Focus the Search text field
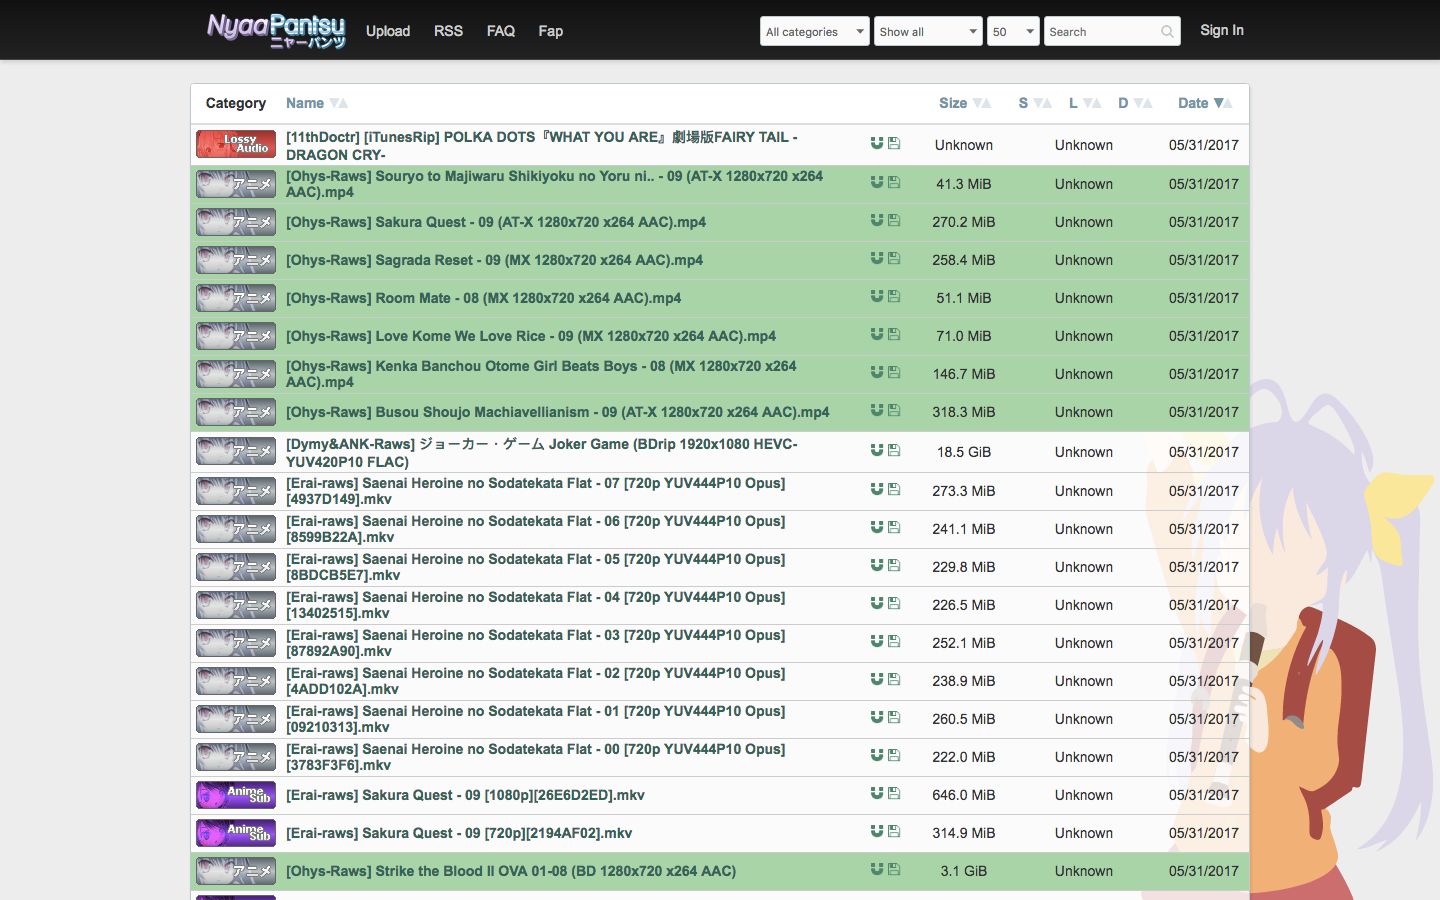This screenshot has height=900, width=1440. (x=1100, y=32)
